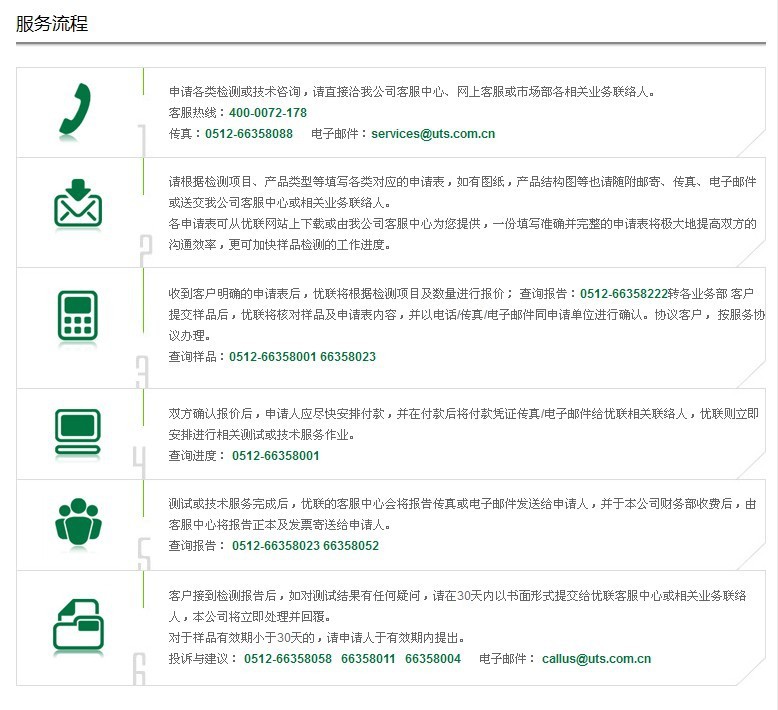Screen dimensions: 778x710
Task: Open the services@uts.com.cn email link
Action: point(433,134)
